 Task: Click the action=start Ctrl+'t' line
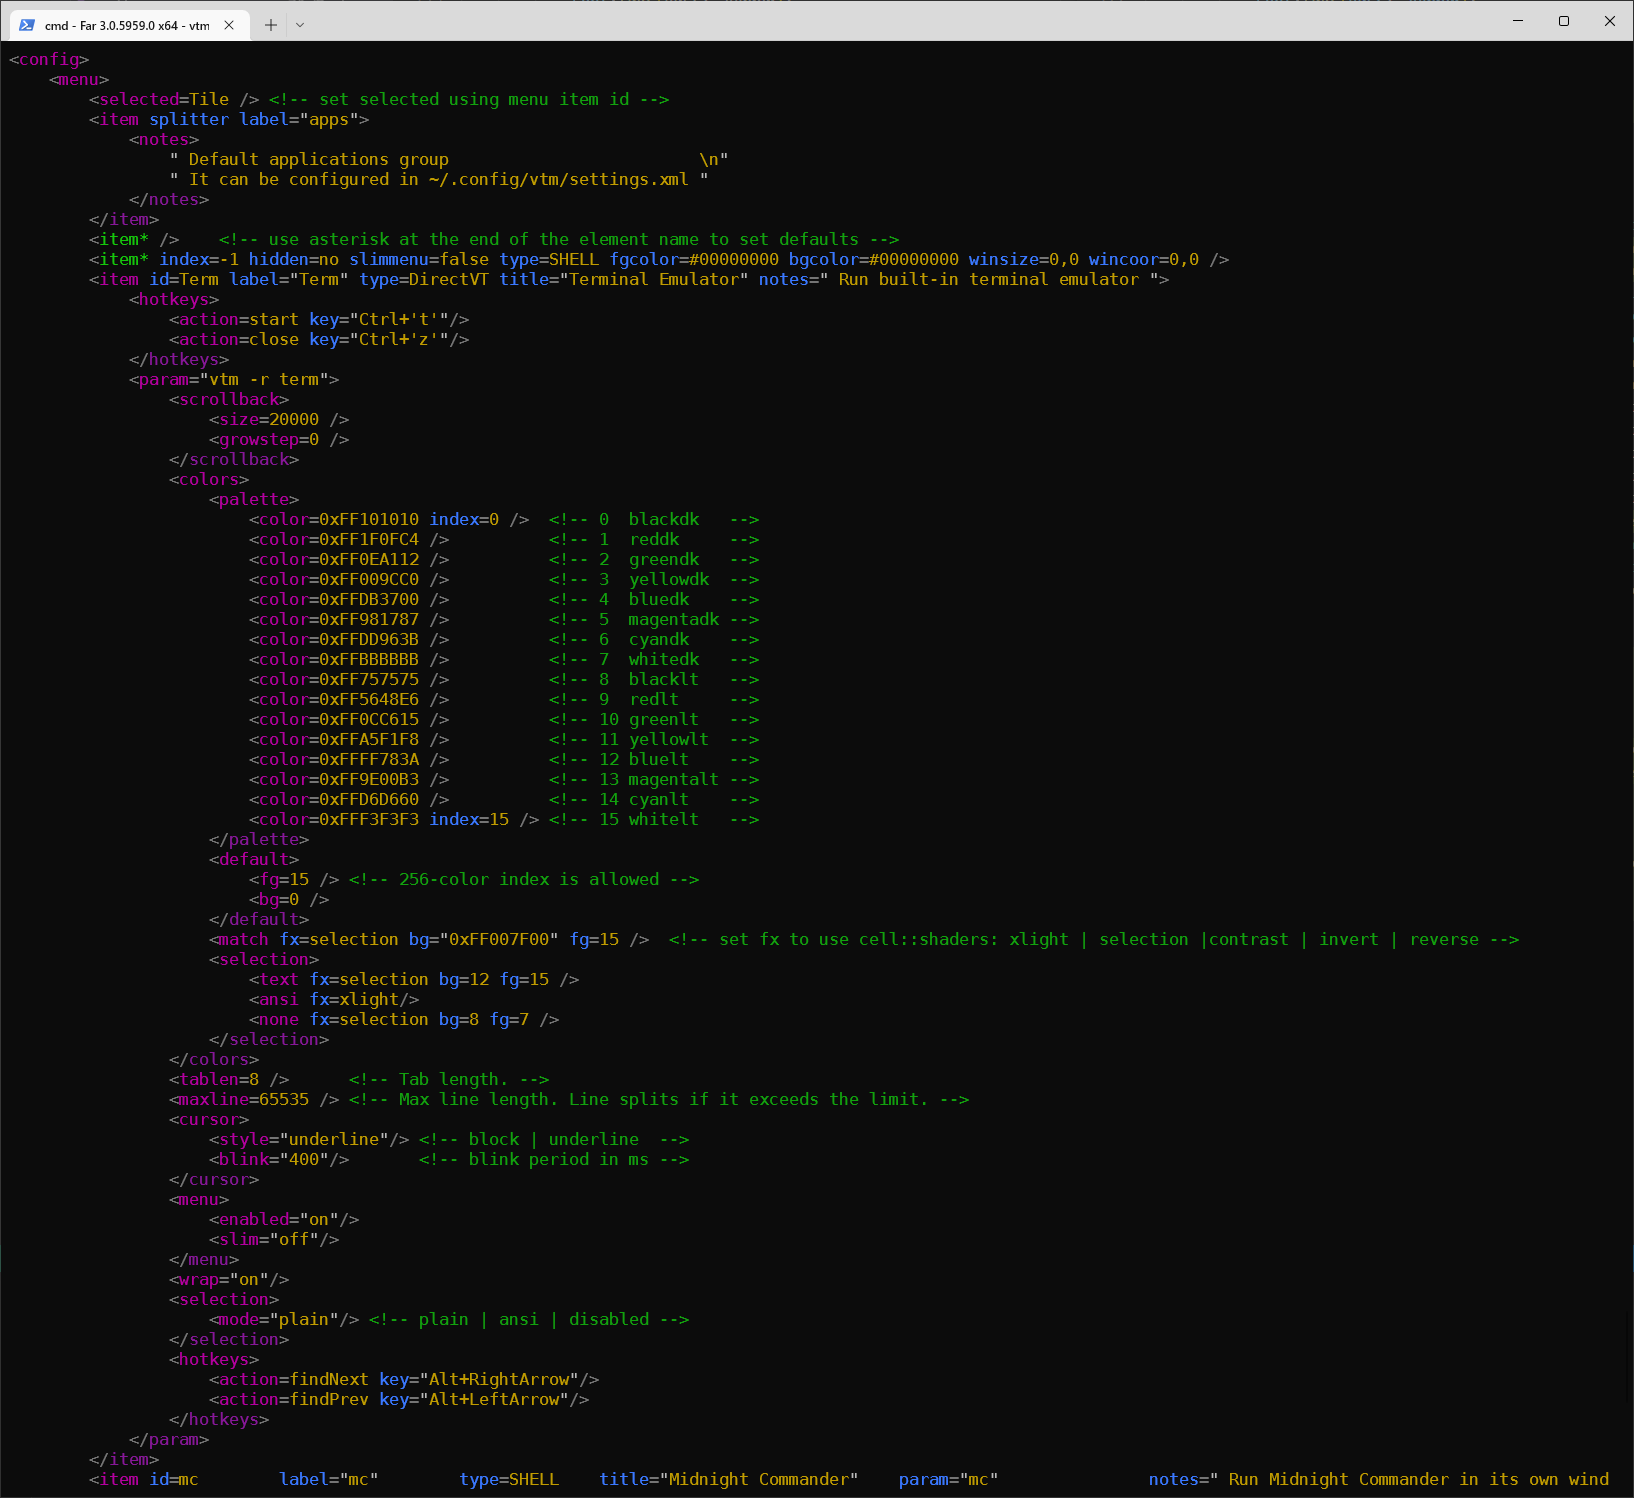tap(319, 320)
